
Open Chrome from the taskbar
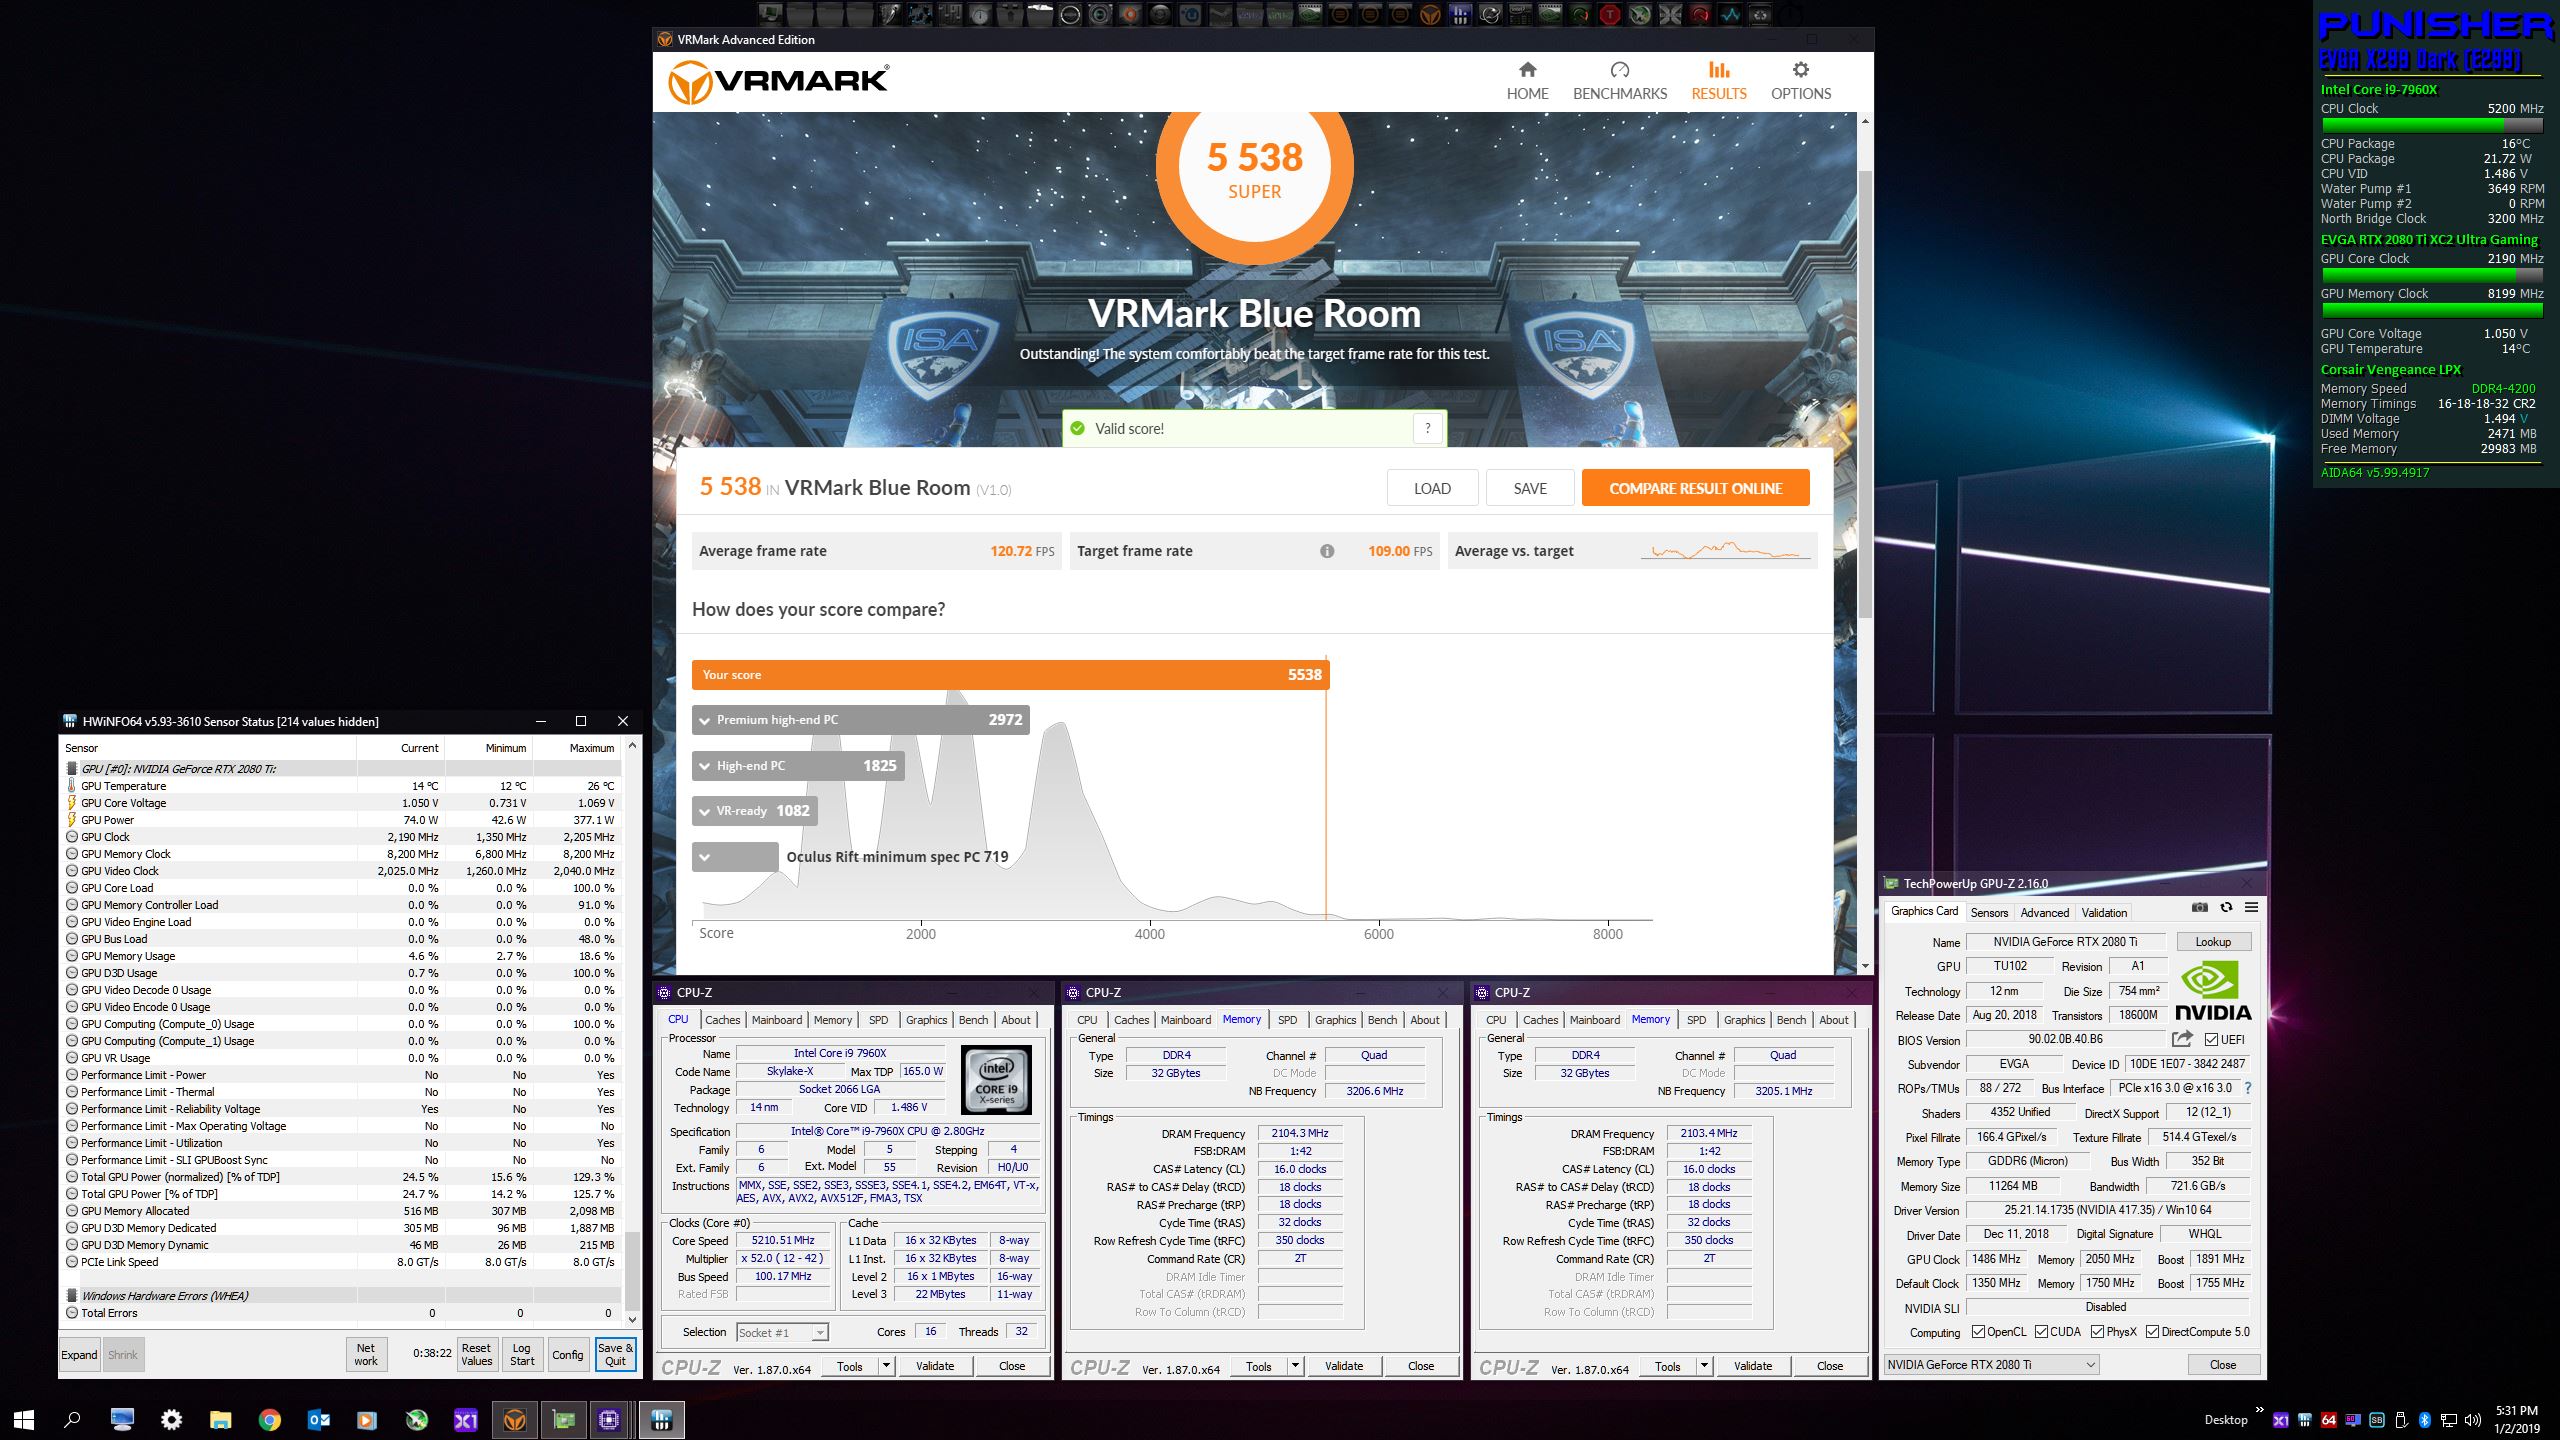pos(269,1419)
